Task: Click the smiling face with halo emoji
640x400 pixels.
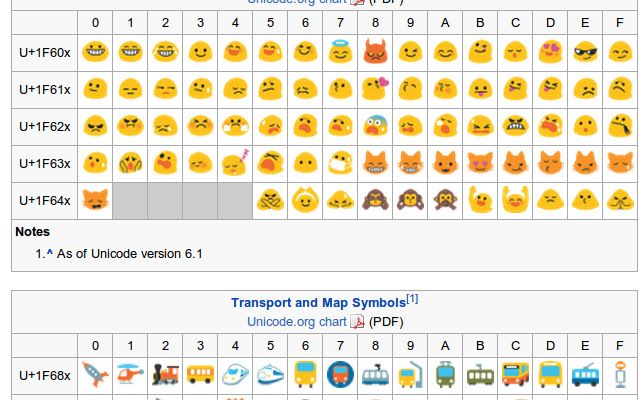Action: 340,52
